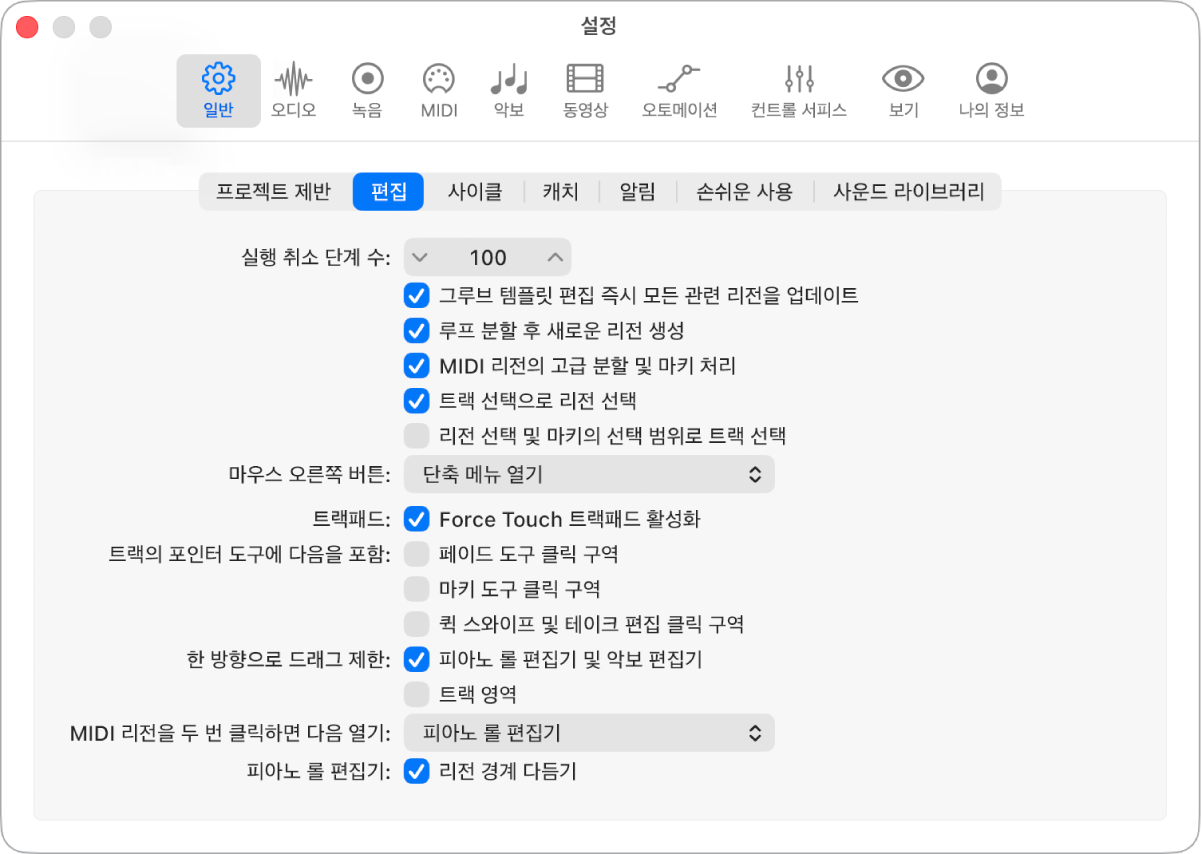Select the 오토메이션 settings icon
The width and height of the screenshot is (1202, 854).
pos(679,90)
